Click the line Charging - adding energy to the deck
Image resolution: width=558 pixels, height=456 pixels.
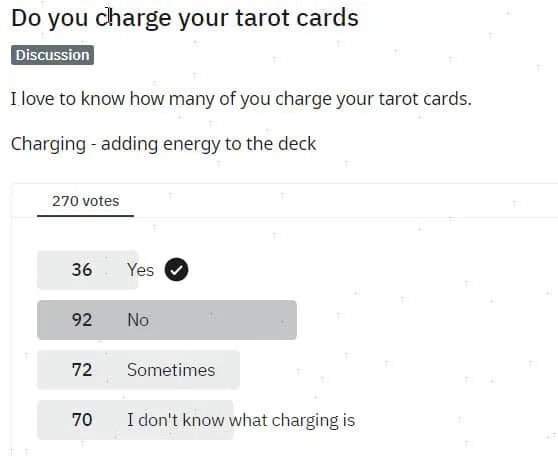(163, 145)
